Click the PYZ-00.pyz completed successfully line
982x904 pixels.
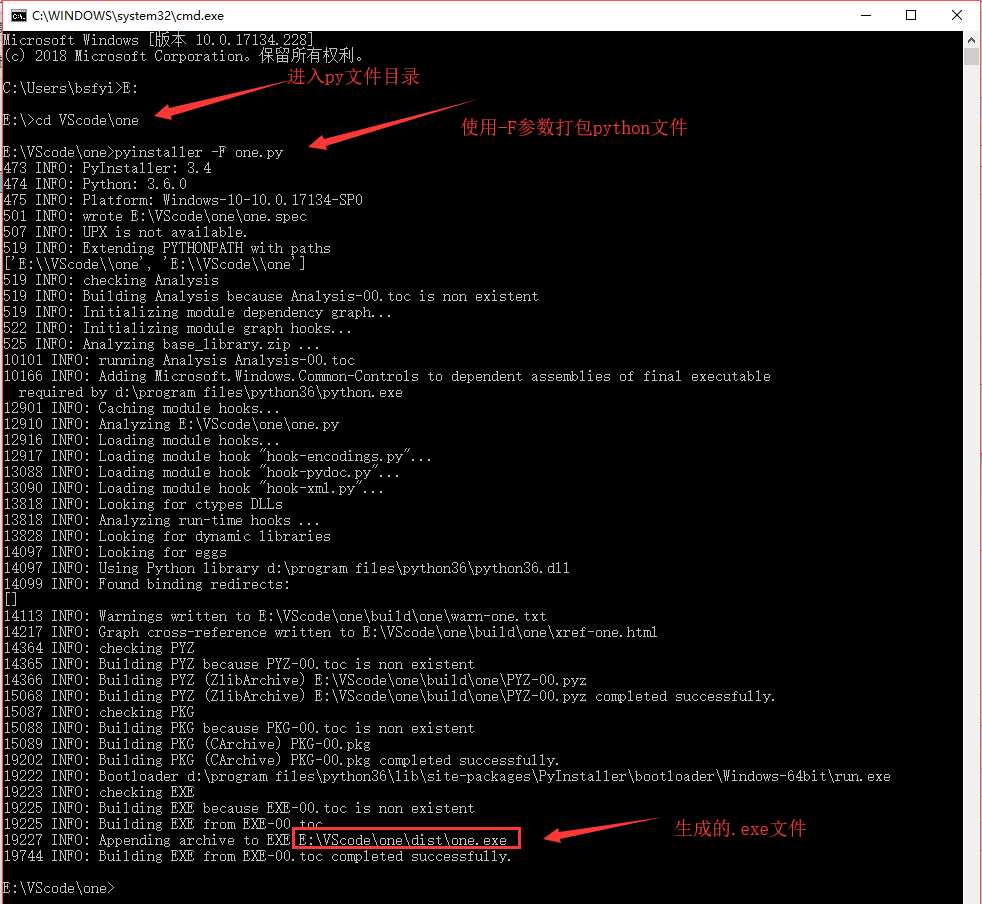(x=389, y=696)
